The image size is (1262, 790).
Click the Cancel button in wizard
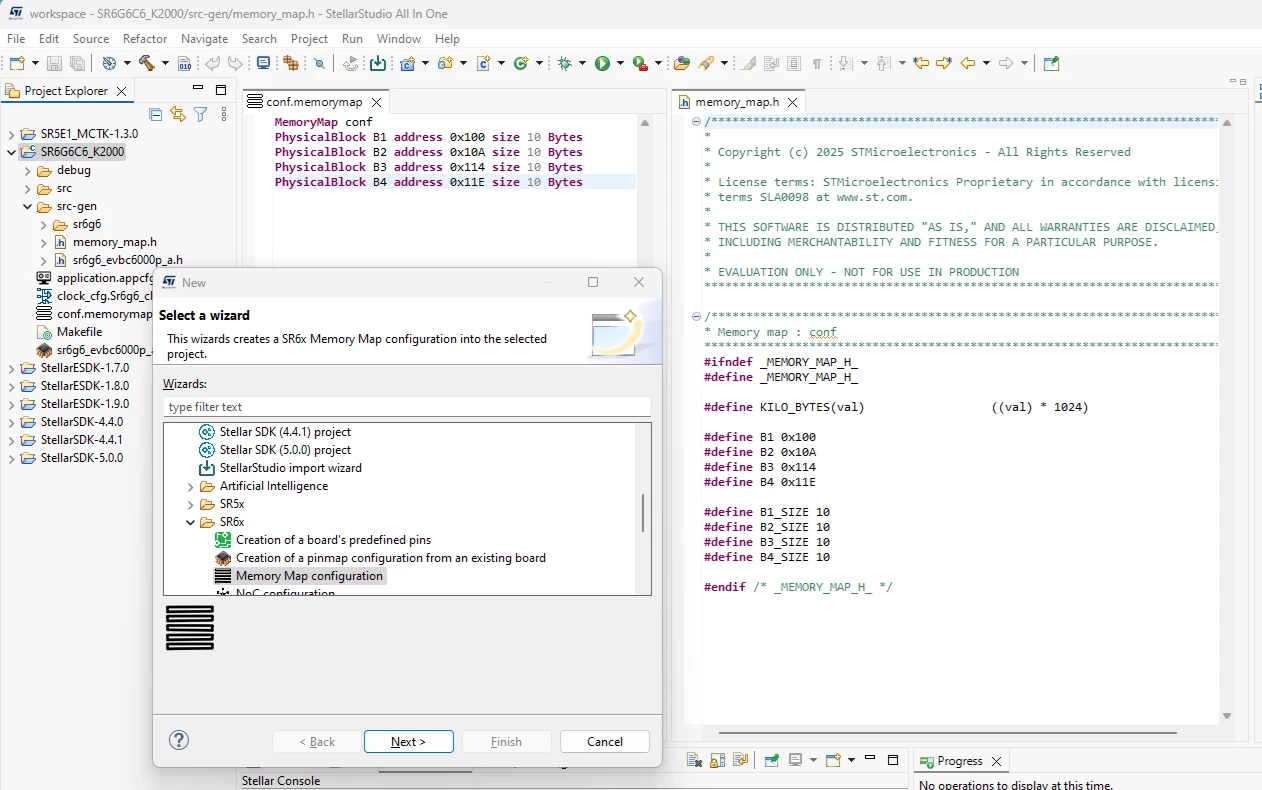pyautogui.click(x=605, y=742)
